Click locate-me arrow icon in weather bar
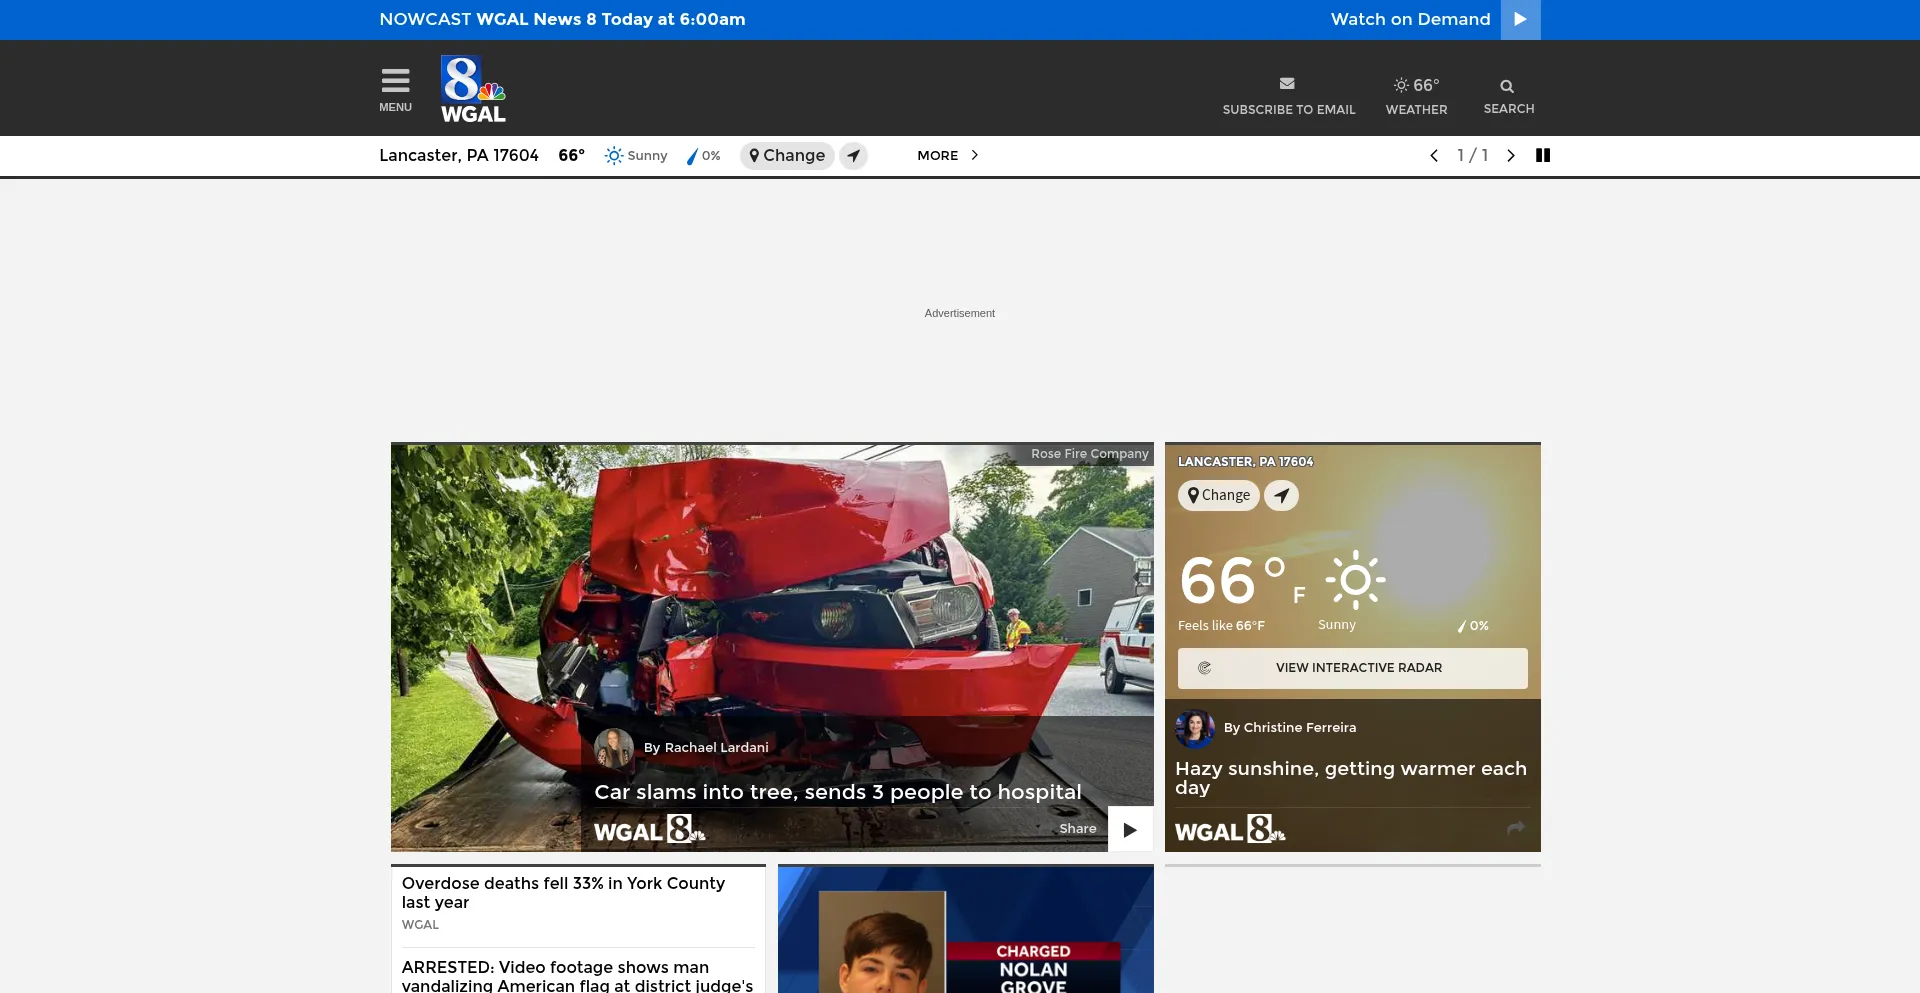This screenshot has width=1920, height=993. [x=853, y=156]
